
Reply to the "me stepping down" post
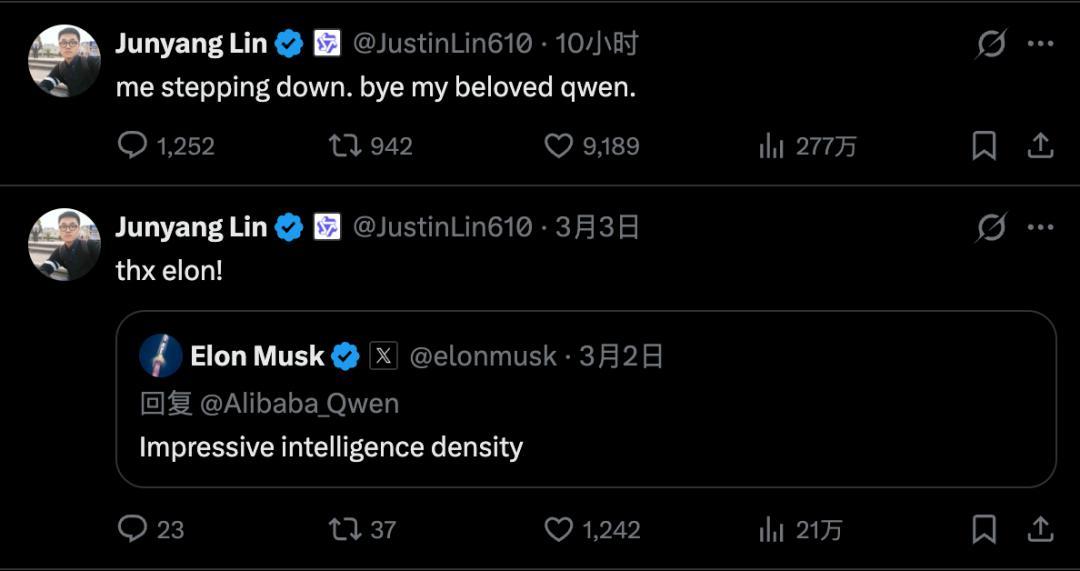pos(133,146)
